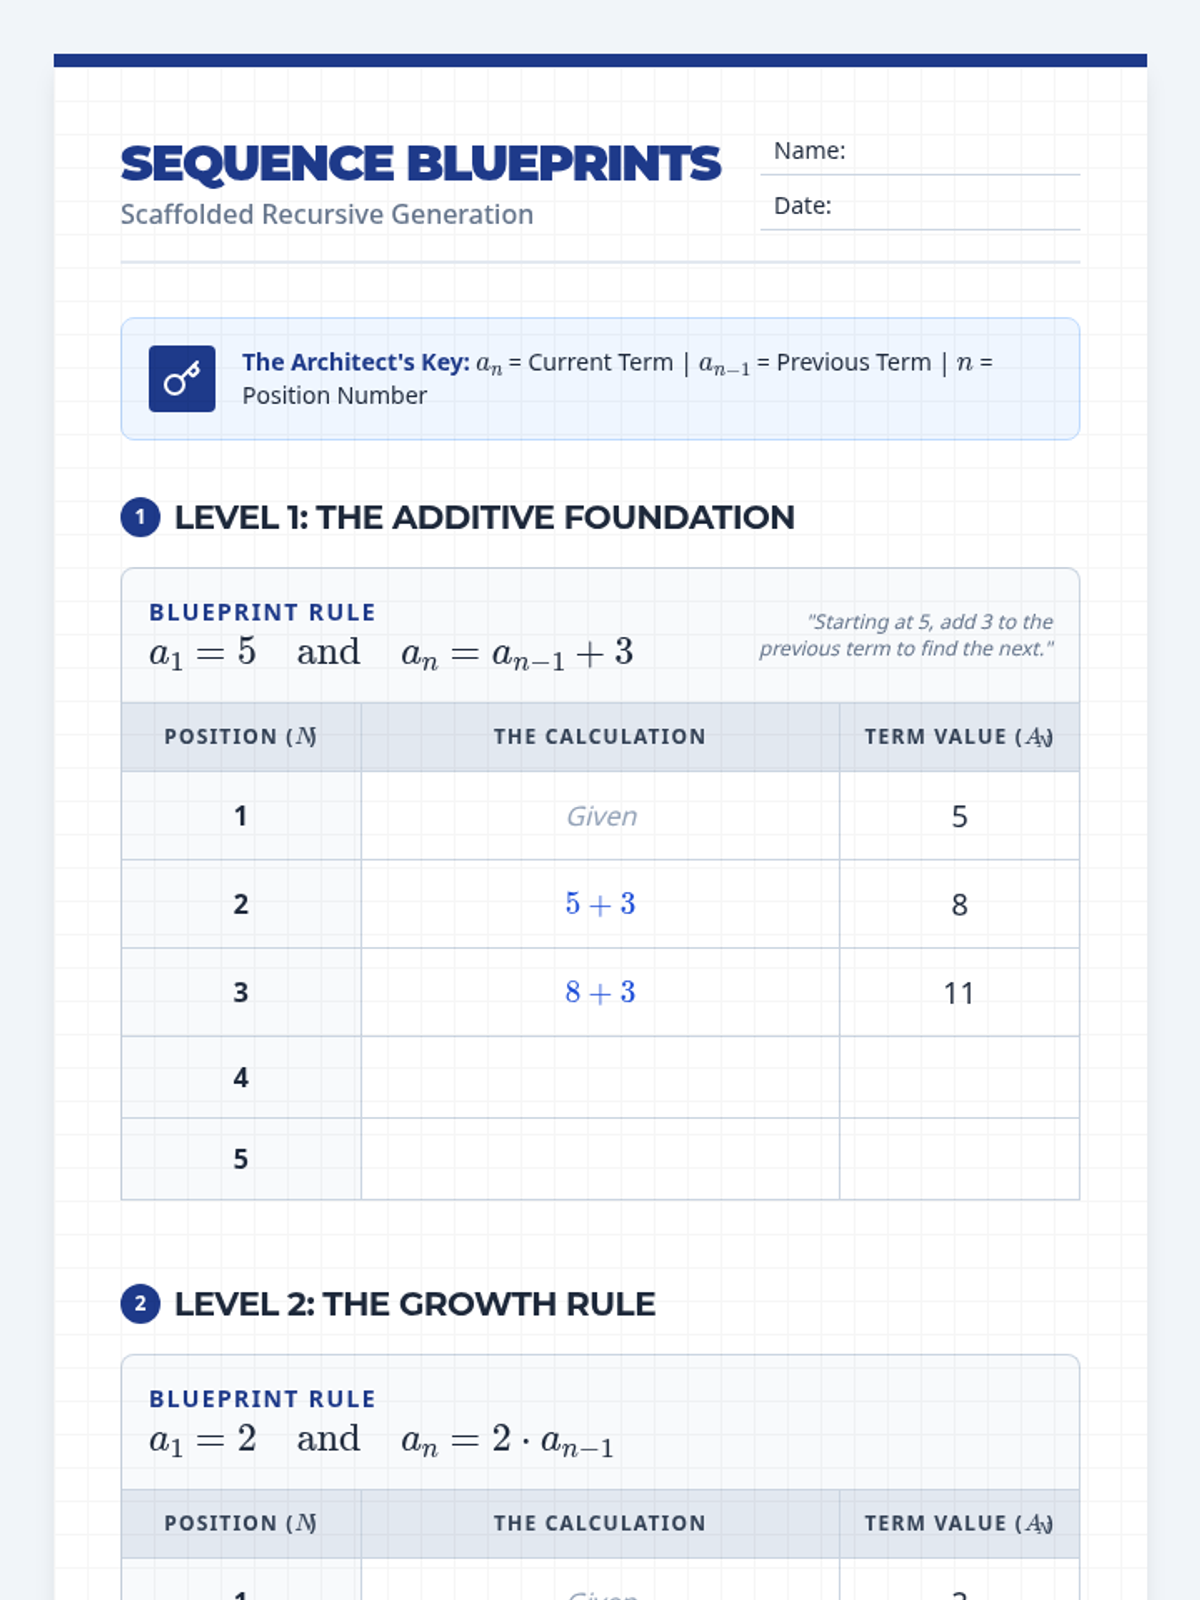1200x1600 pixels.
Task: Click the Level 2 blueprint rule formula
Action: pyautogui.click(x=381, y=1440)
